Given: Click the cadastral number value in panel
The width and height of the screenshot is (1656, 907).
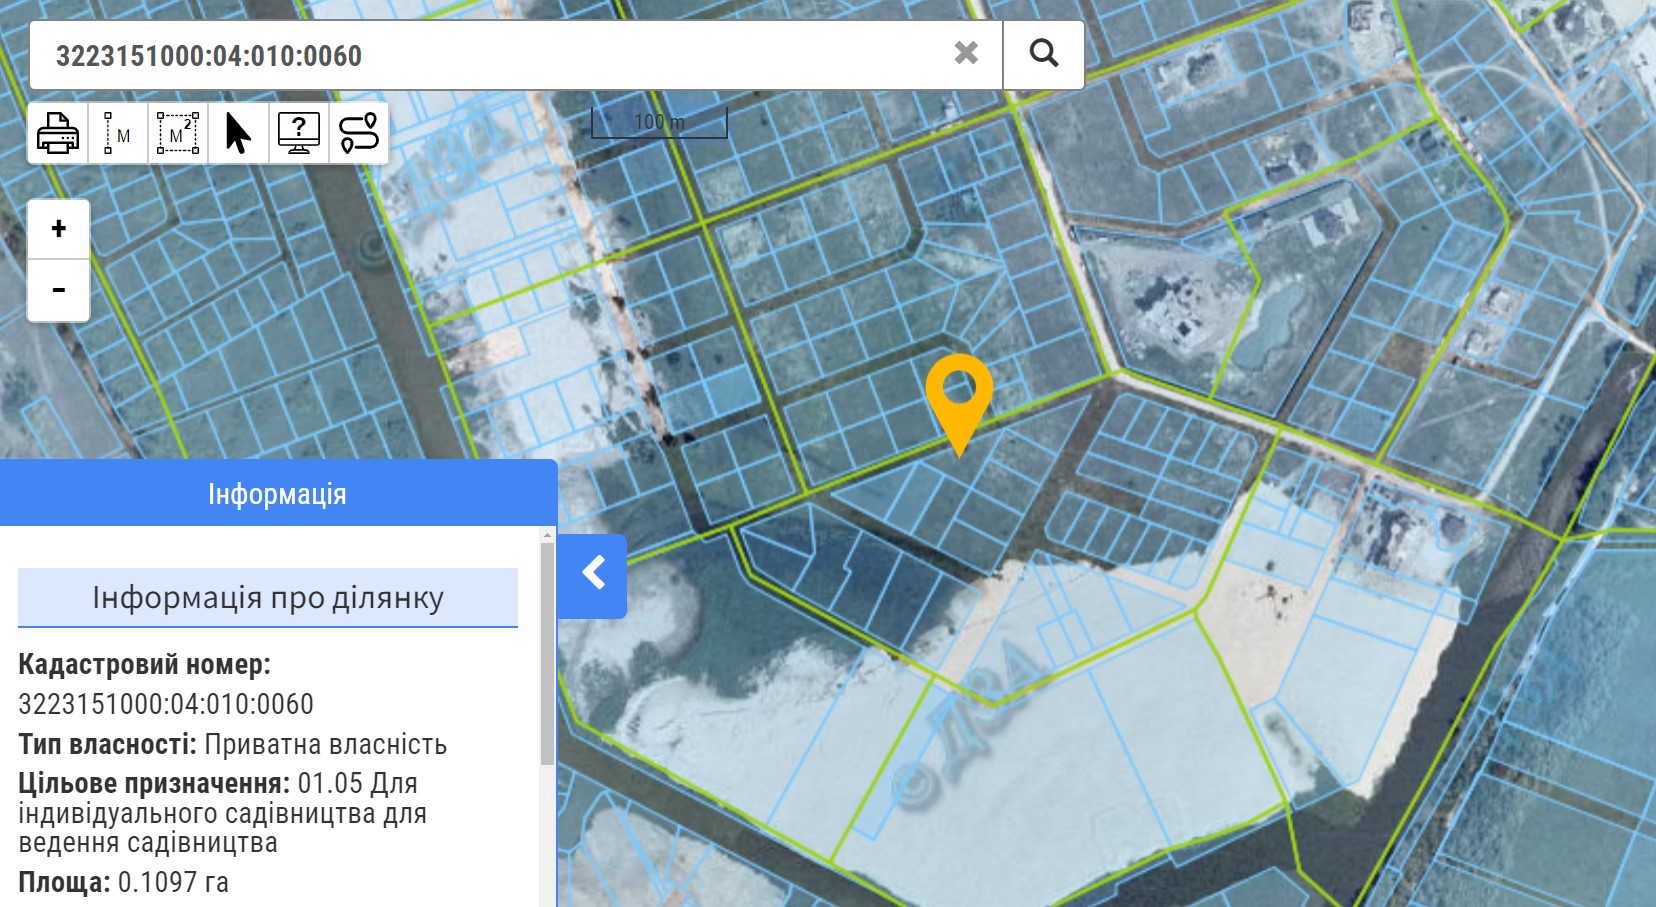Looking at the screenshot, I should click(x=166, y=704).
